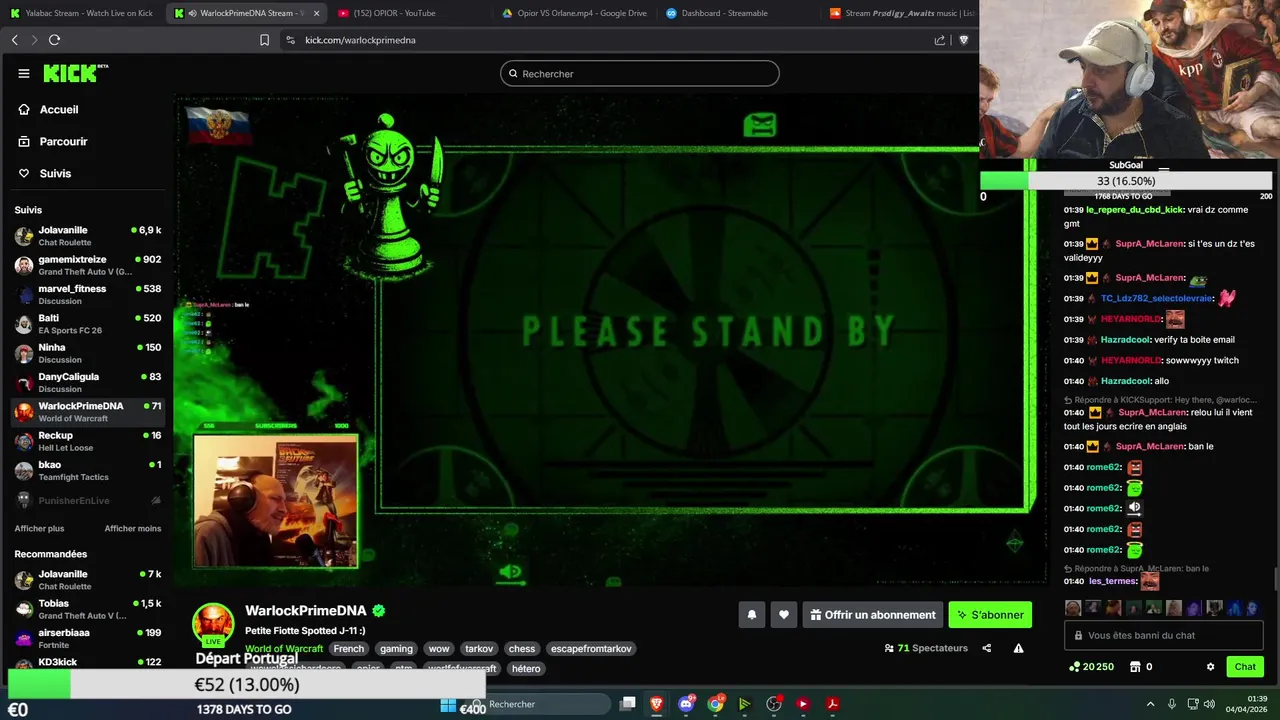This screenshot has width=1280, height=720.
Task: Open Brave shields icon in the address bar
Action: [964, 40]
